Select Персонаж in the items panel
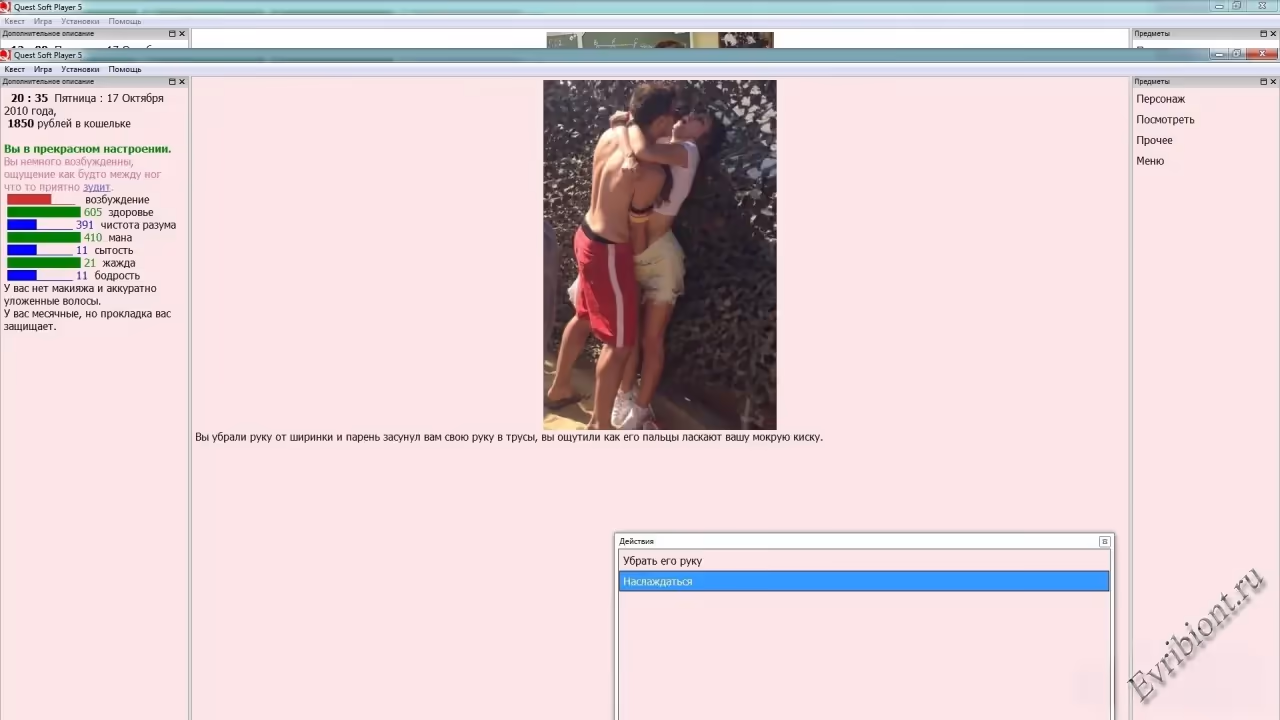This screenshot has height=720, width=1280. 1160,99
